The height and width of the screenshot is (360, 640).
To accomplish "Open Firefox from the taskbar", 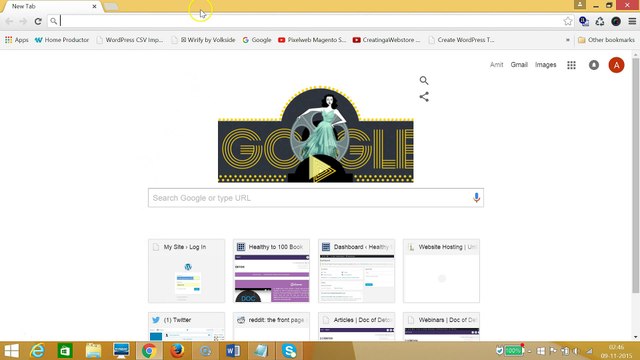I will coord(177,351).
